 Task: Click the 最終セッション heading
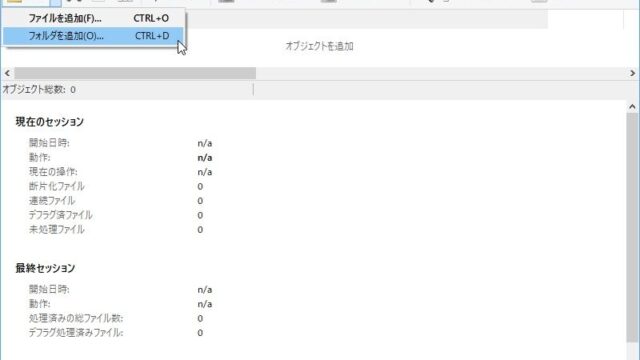(45, 268)
